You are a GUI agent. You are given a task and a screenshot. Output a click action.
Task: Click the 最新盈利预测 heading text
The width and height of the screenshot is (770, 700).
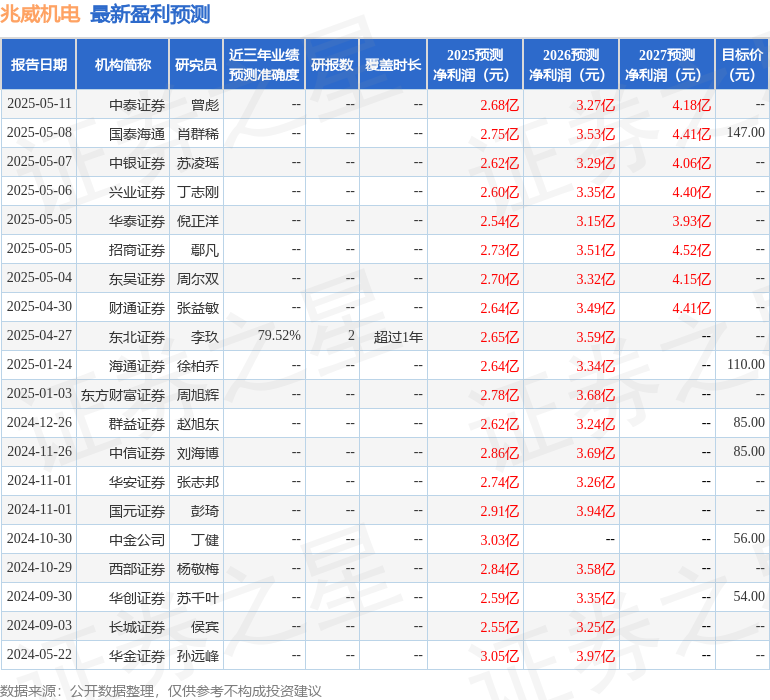click(x=150, y=14)
